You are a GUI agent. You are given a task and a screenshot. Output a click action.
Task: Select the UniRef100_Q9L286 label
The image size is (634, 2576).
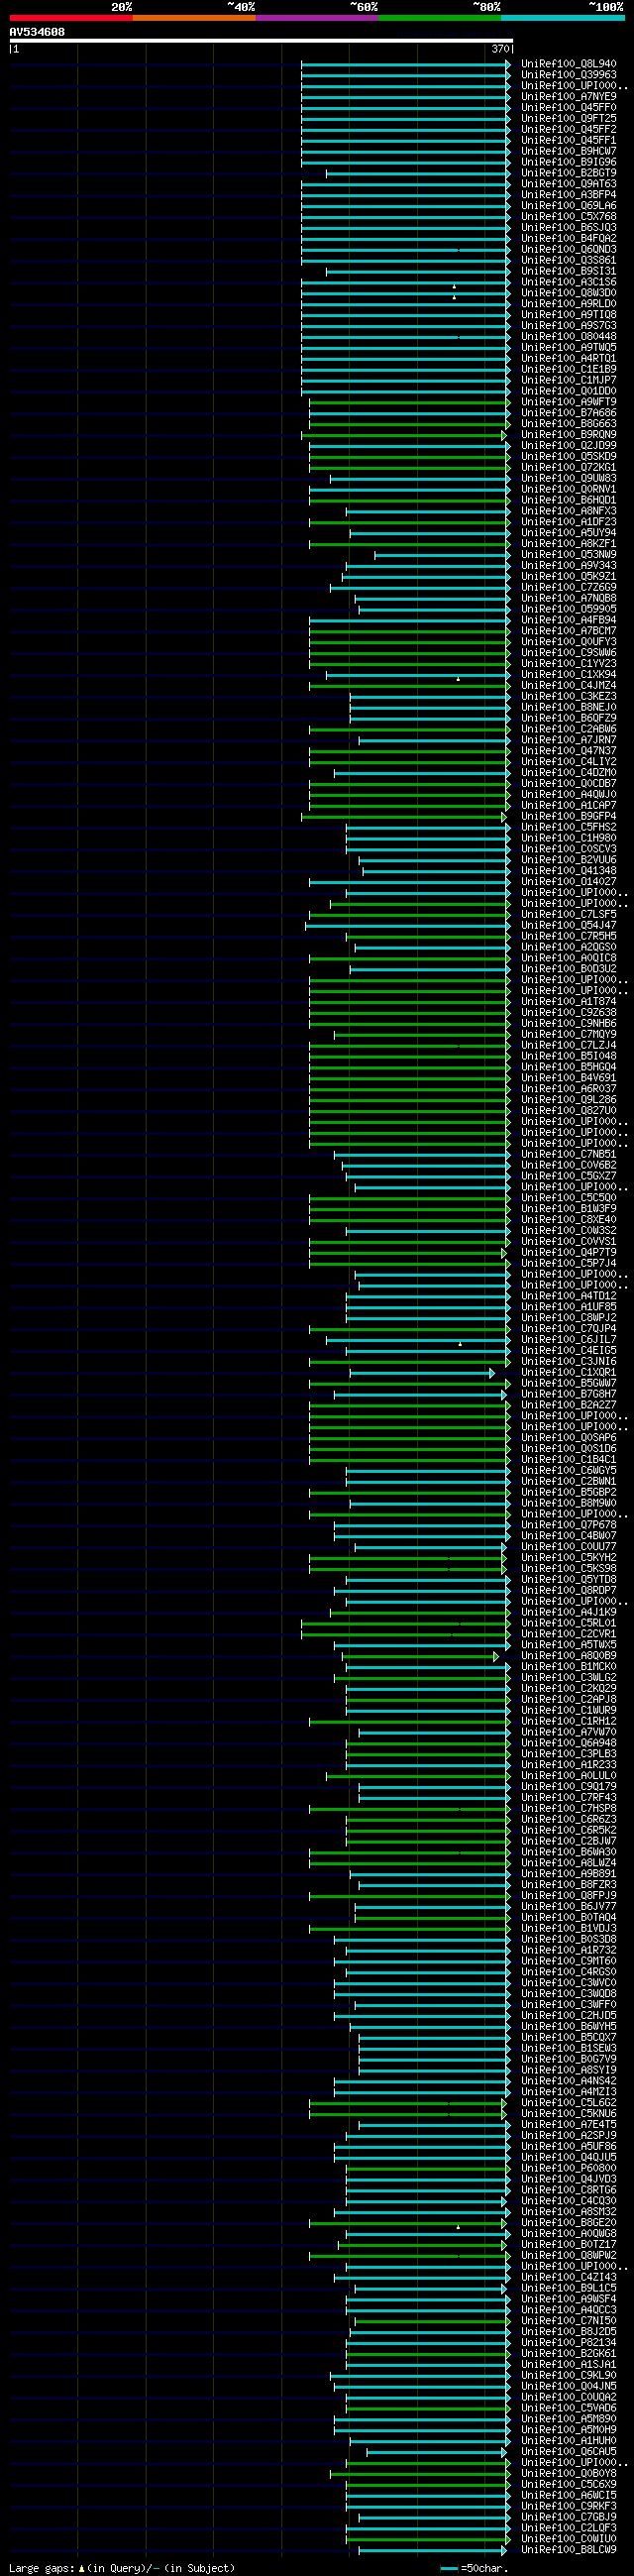tap(569, 1100)
